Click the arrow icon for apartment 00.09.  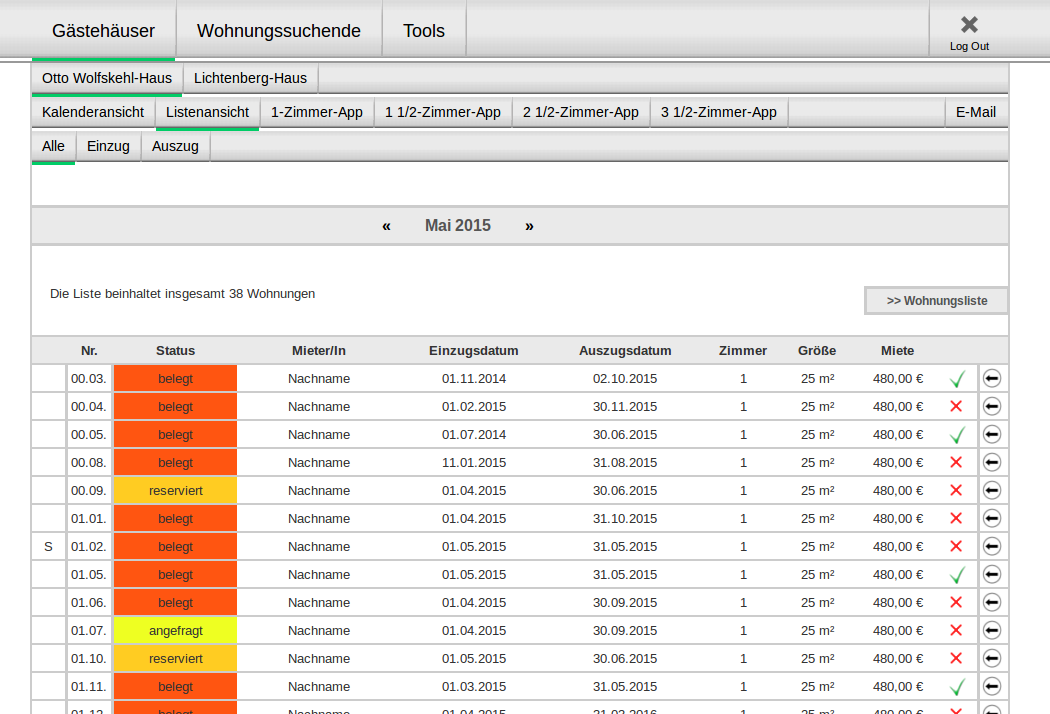[x=992, y=490]
